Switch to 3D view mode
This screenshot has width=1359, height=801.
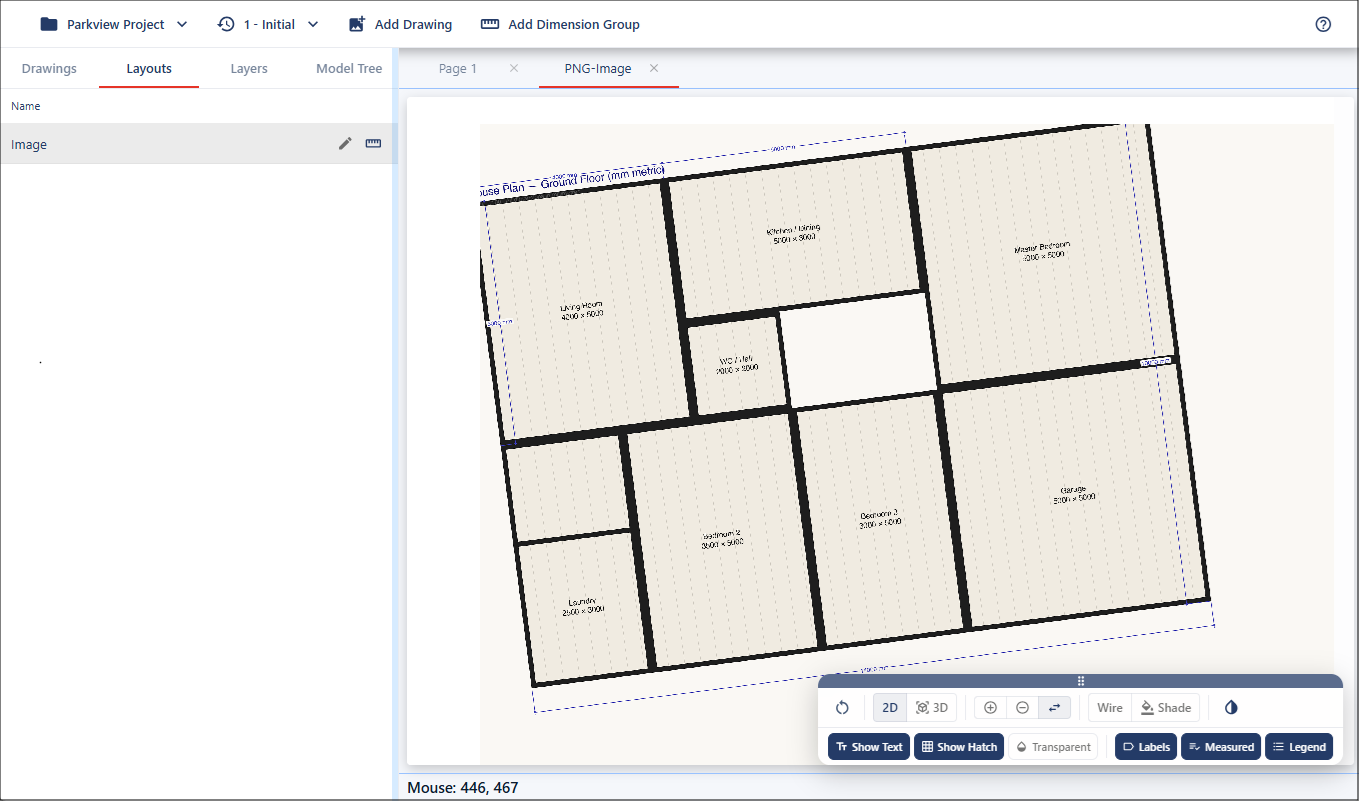932,707
